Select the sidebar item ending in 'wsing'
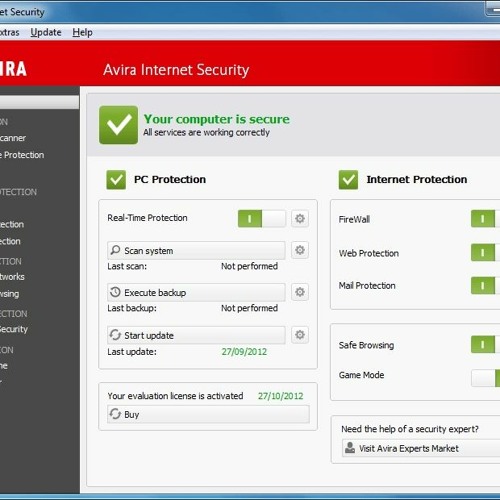This screenshot has width=500, height=500. click(x=9, y=294)
